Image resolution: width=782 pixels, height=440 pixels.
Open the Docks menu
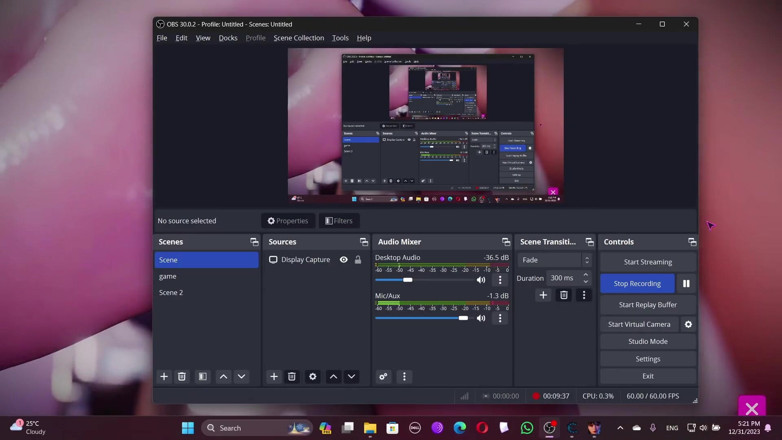[x=228, y=38]
